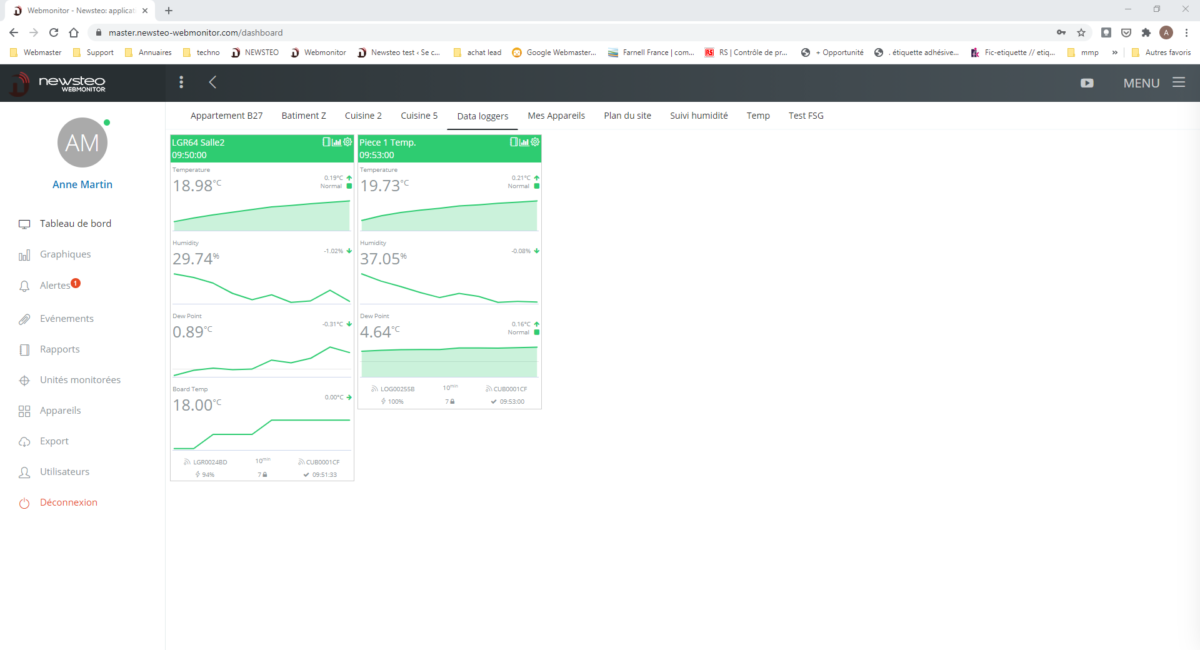The width and height of the screenshot is (1200, 650).
Task: Click 29.74% humidity value
Action: pos(196,259)
